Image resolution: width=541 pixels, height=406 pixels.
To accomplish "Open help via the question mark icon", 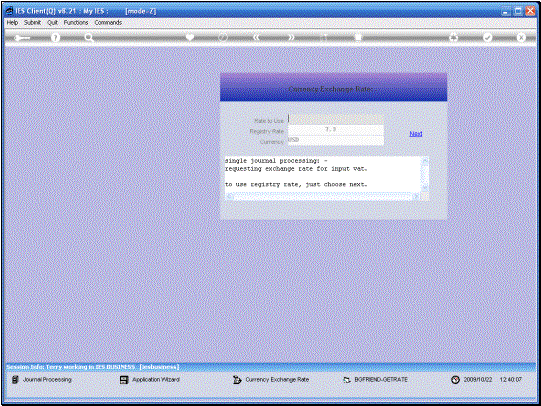I will pos(55,38).
